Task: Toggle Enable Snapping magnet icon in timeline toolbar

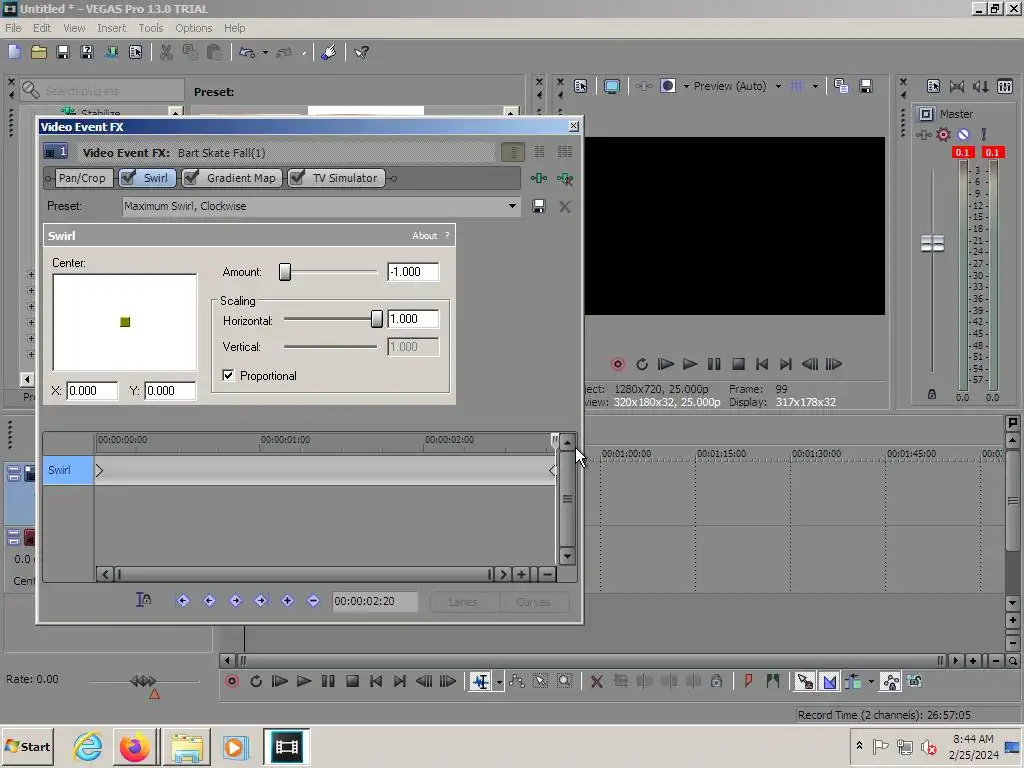Action: pyautogui.click(x=805, y=682)
